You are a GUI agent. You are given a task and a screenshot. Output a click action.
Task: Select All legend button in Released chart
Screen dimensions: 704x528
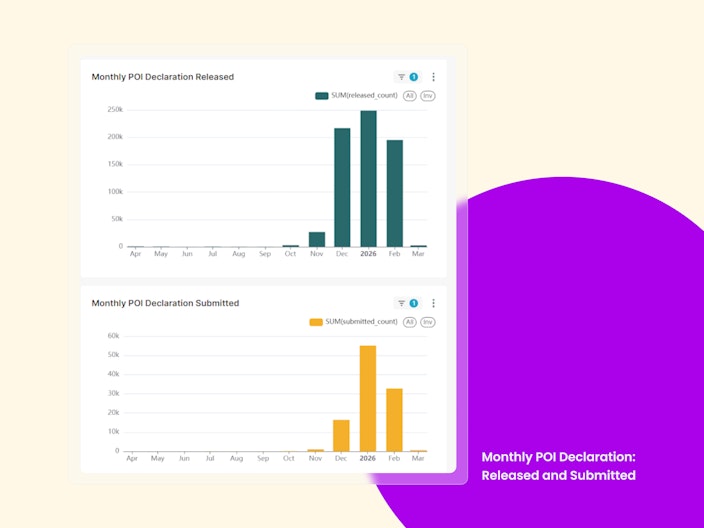pos(409,96)
